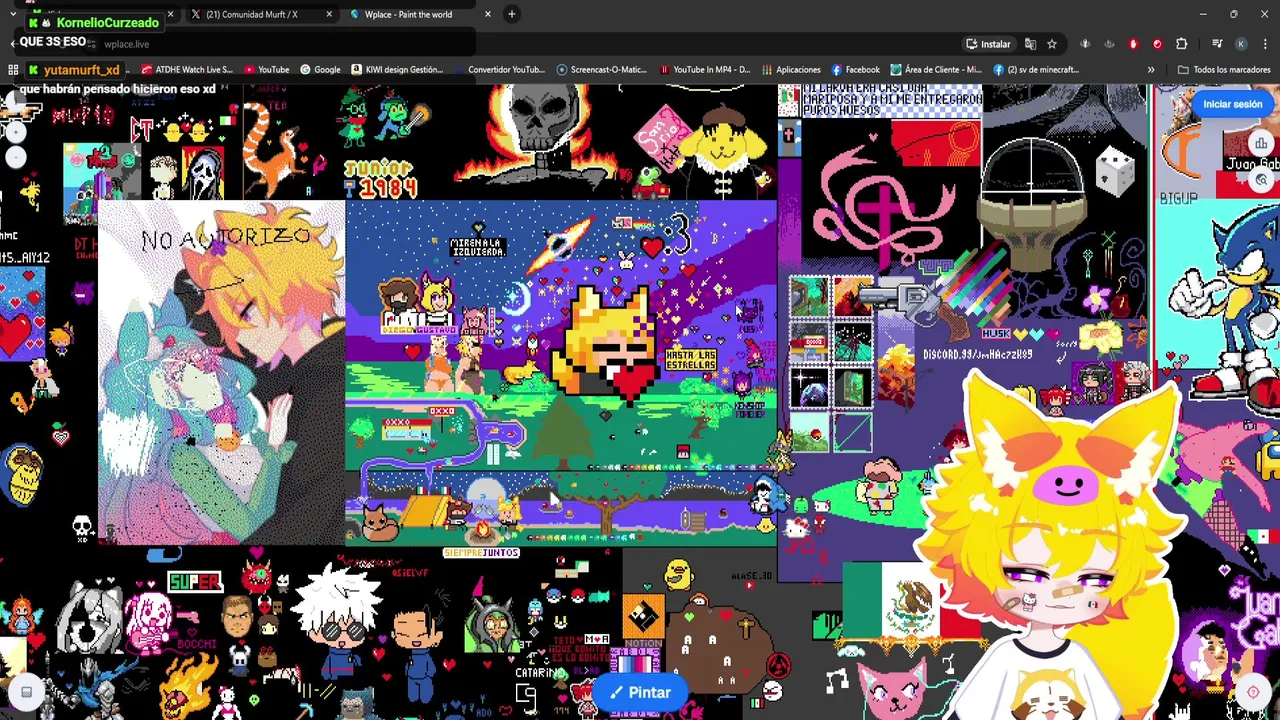The height and width of the screenshot is (720, 1280).
Task: Click the first red extension icon
Action: [x=1133, y=44]
